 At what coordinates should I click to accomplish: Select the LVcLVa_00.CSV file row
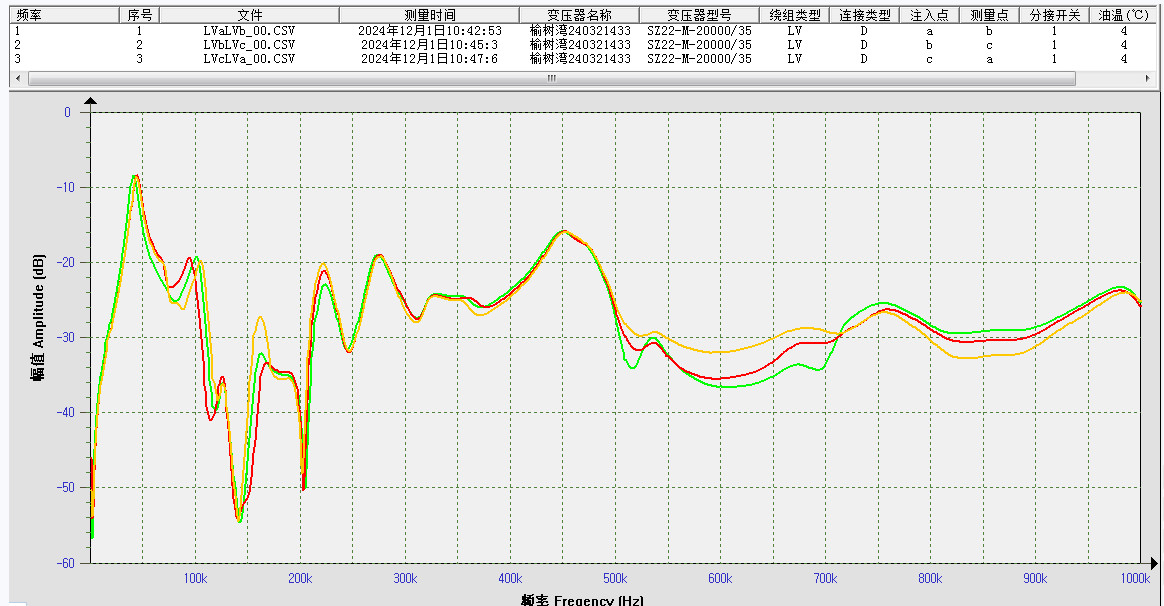click(248, 59)
